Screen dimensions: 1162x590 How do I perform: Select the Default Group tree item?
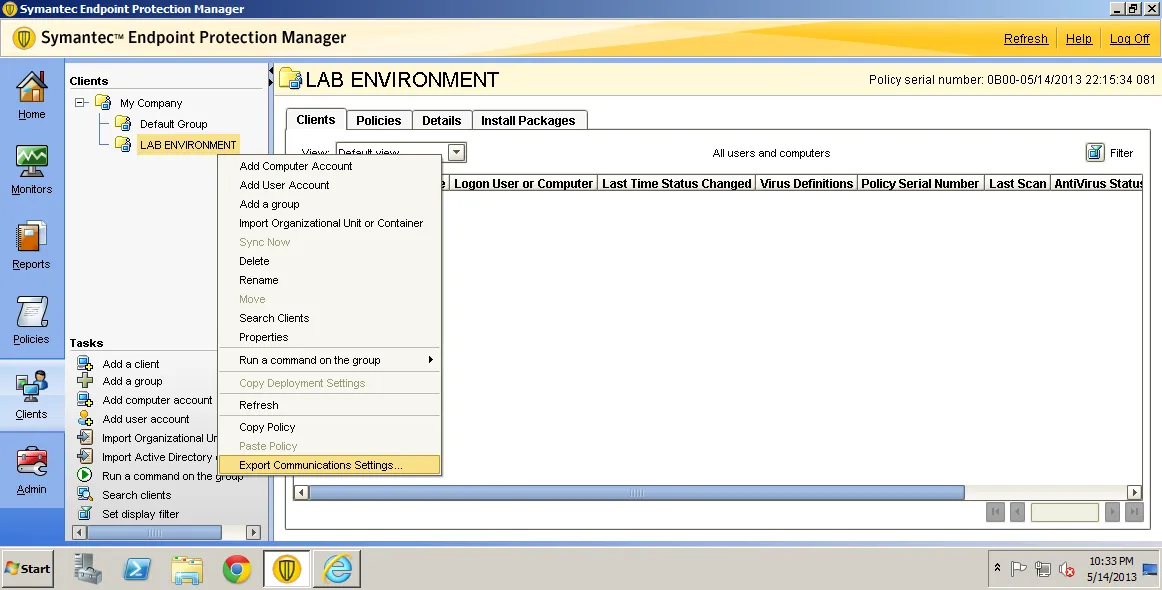[173, 124]
